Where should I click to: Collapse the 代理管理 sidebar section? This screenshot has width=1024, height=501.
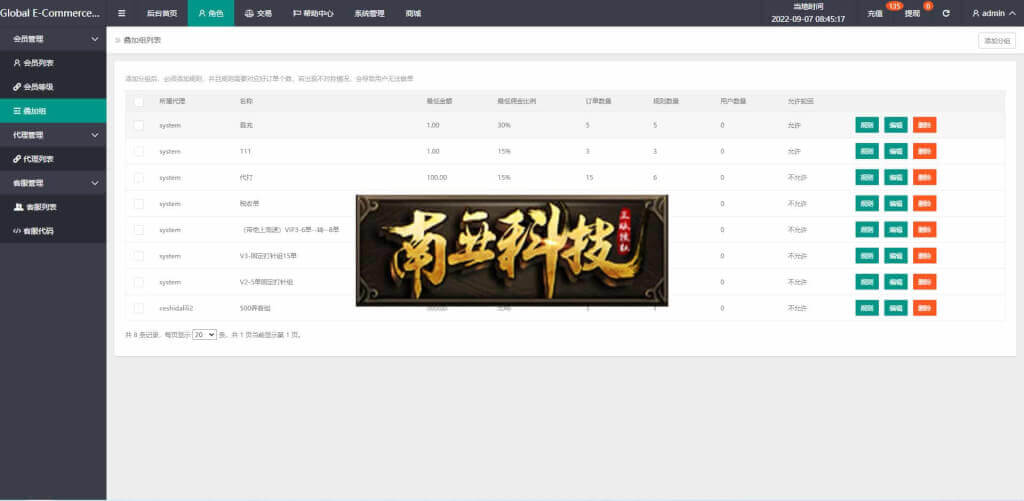coord(53,135)
